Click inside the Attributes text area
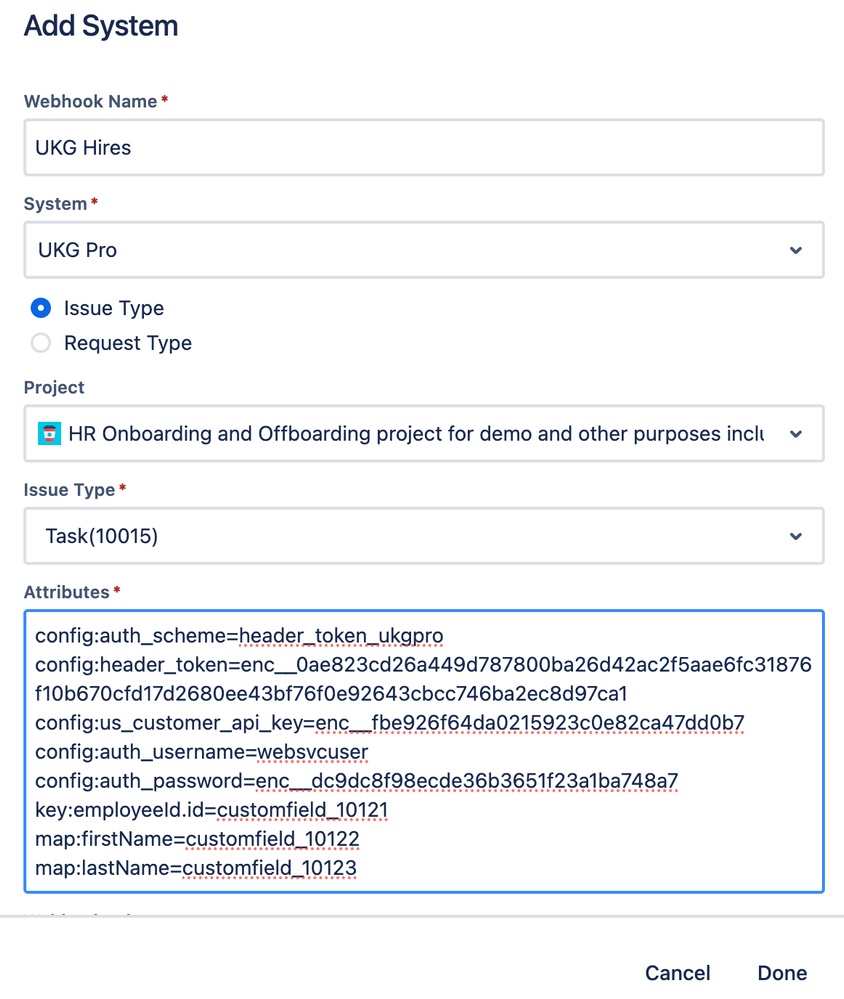The image size is (844, 999). [424, 751]
